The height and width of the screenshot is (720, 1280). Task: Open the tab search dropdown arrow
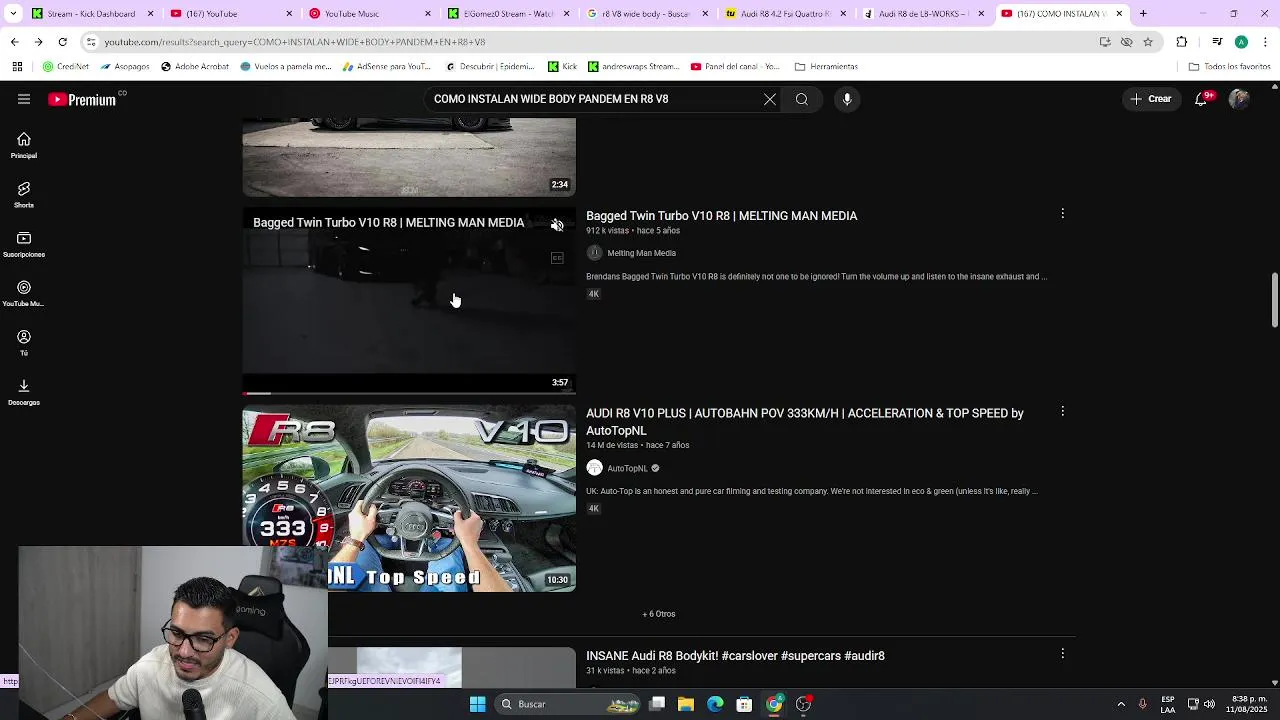click(14, 13)
